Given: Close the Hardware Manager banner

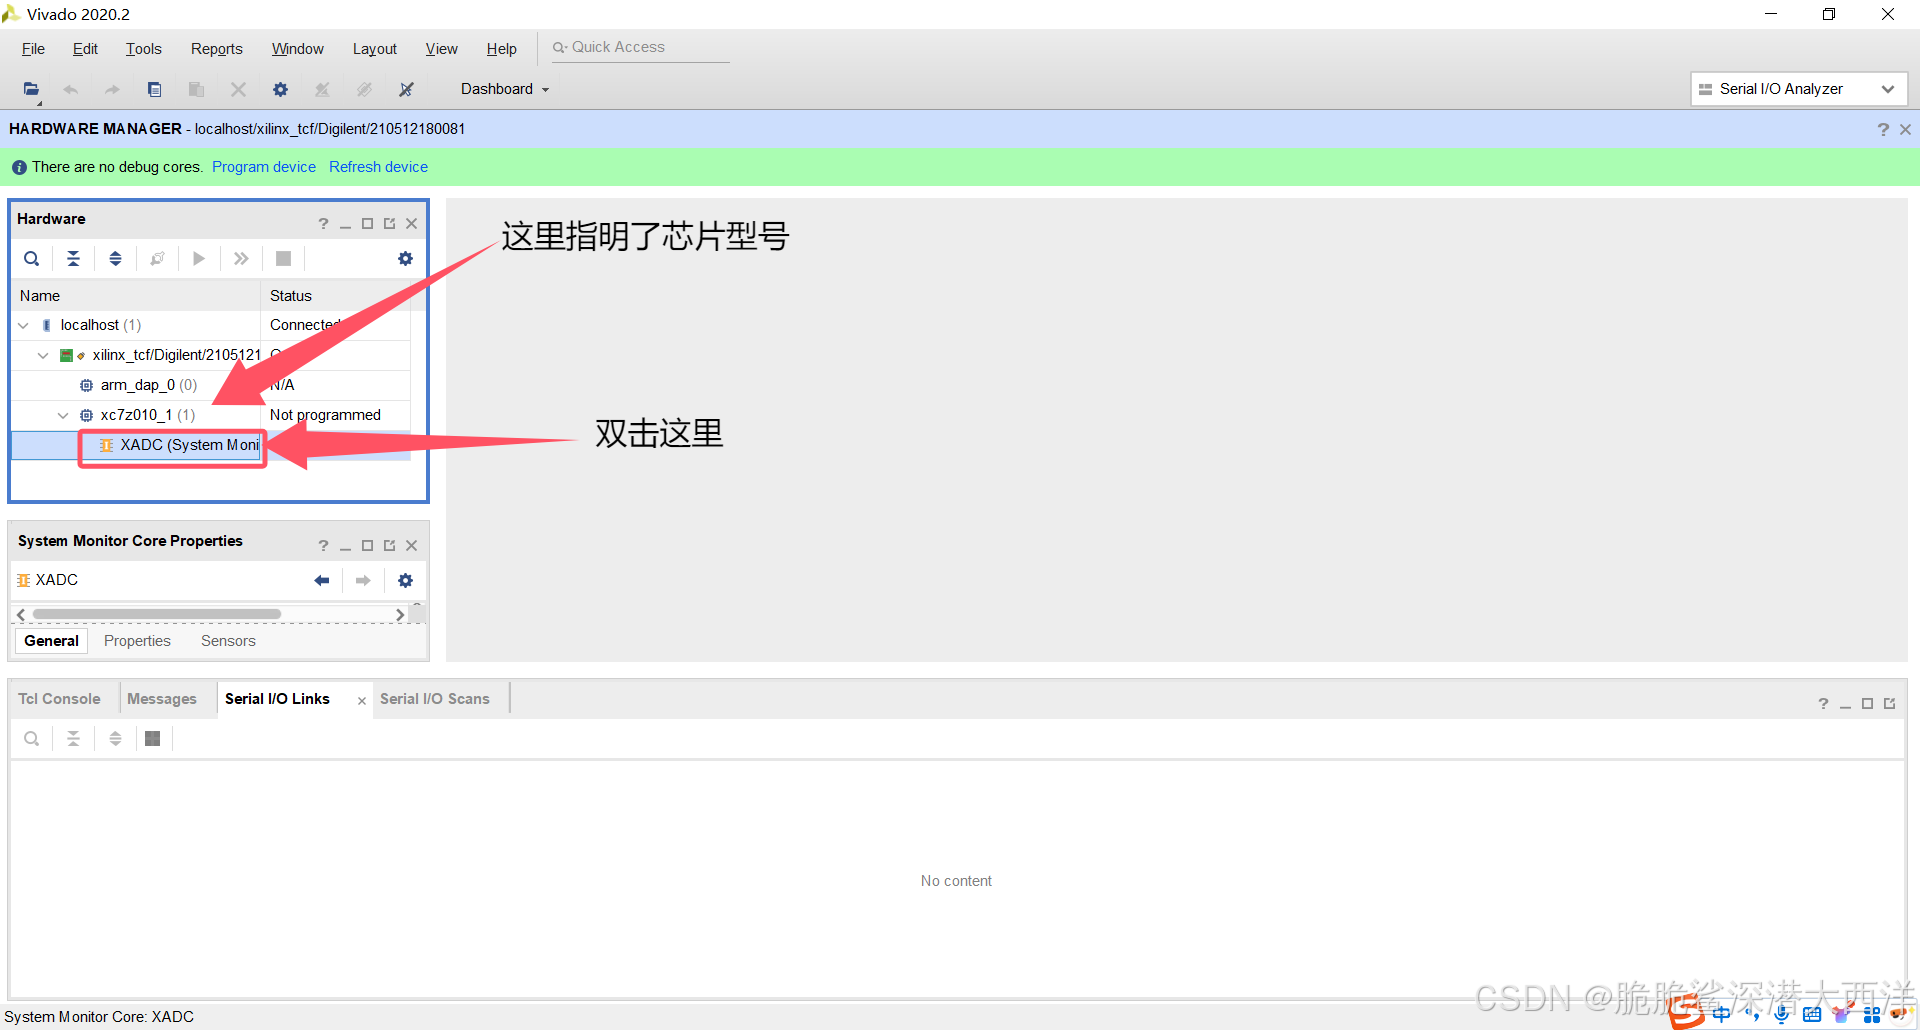Looking at the screenshot, I should 1905,129.
